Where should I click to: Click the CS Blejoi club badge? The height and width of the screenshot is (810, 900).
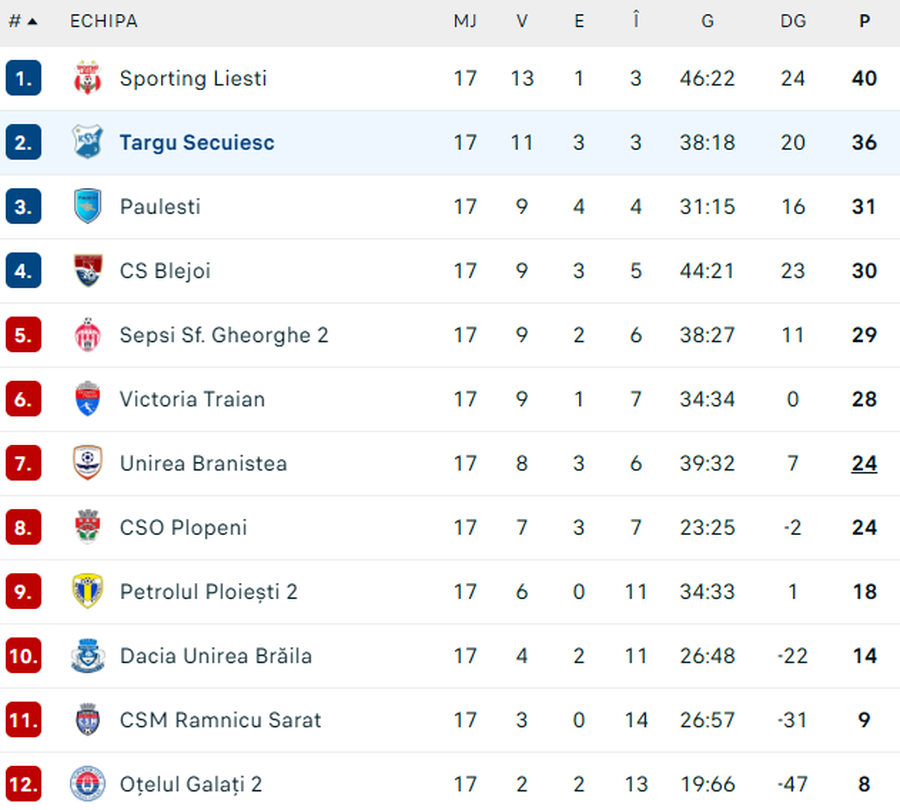pyautogui.click(x=88, y=270)
